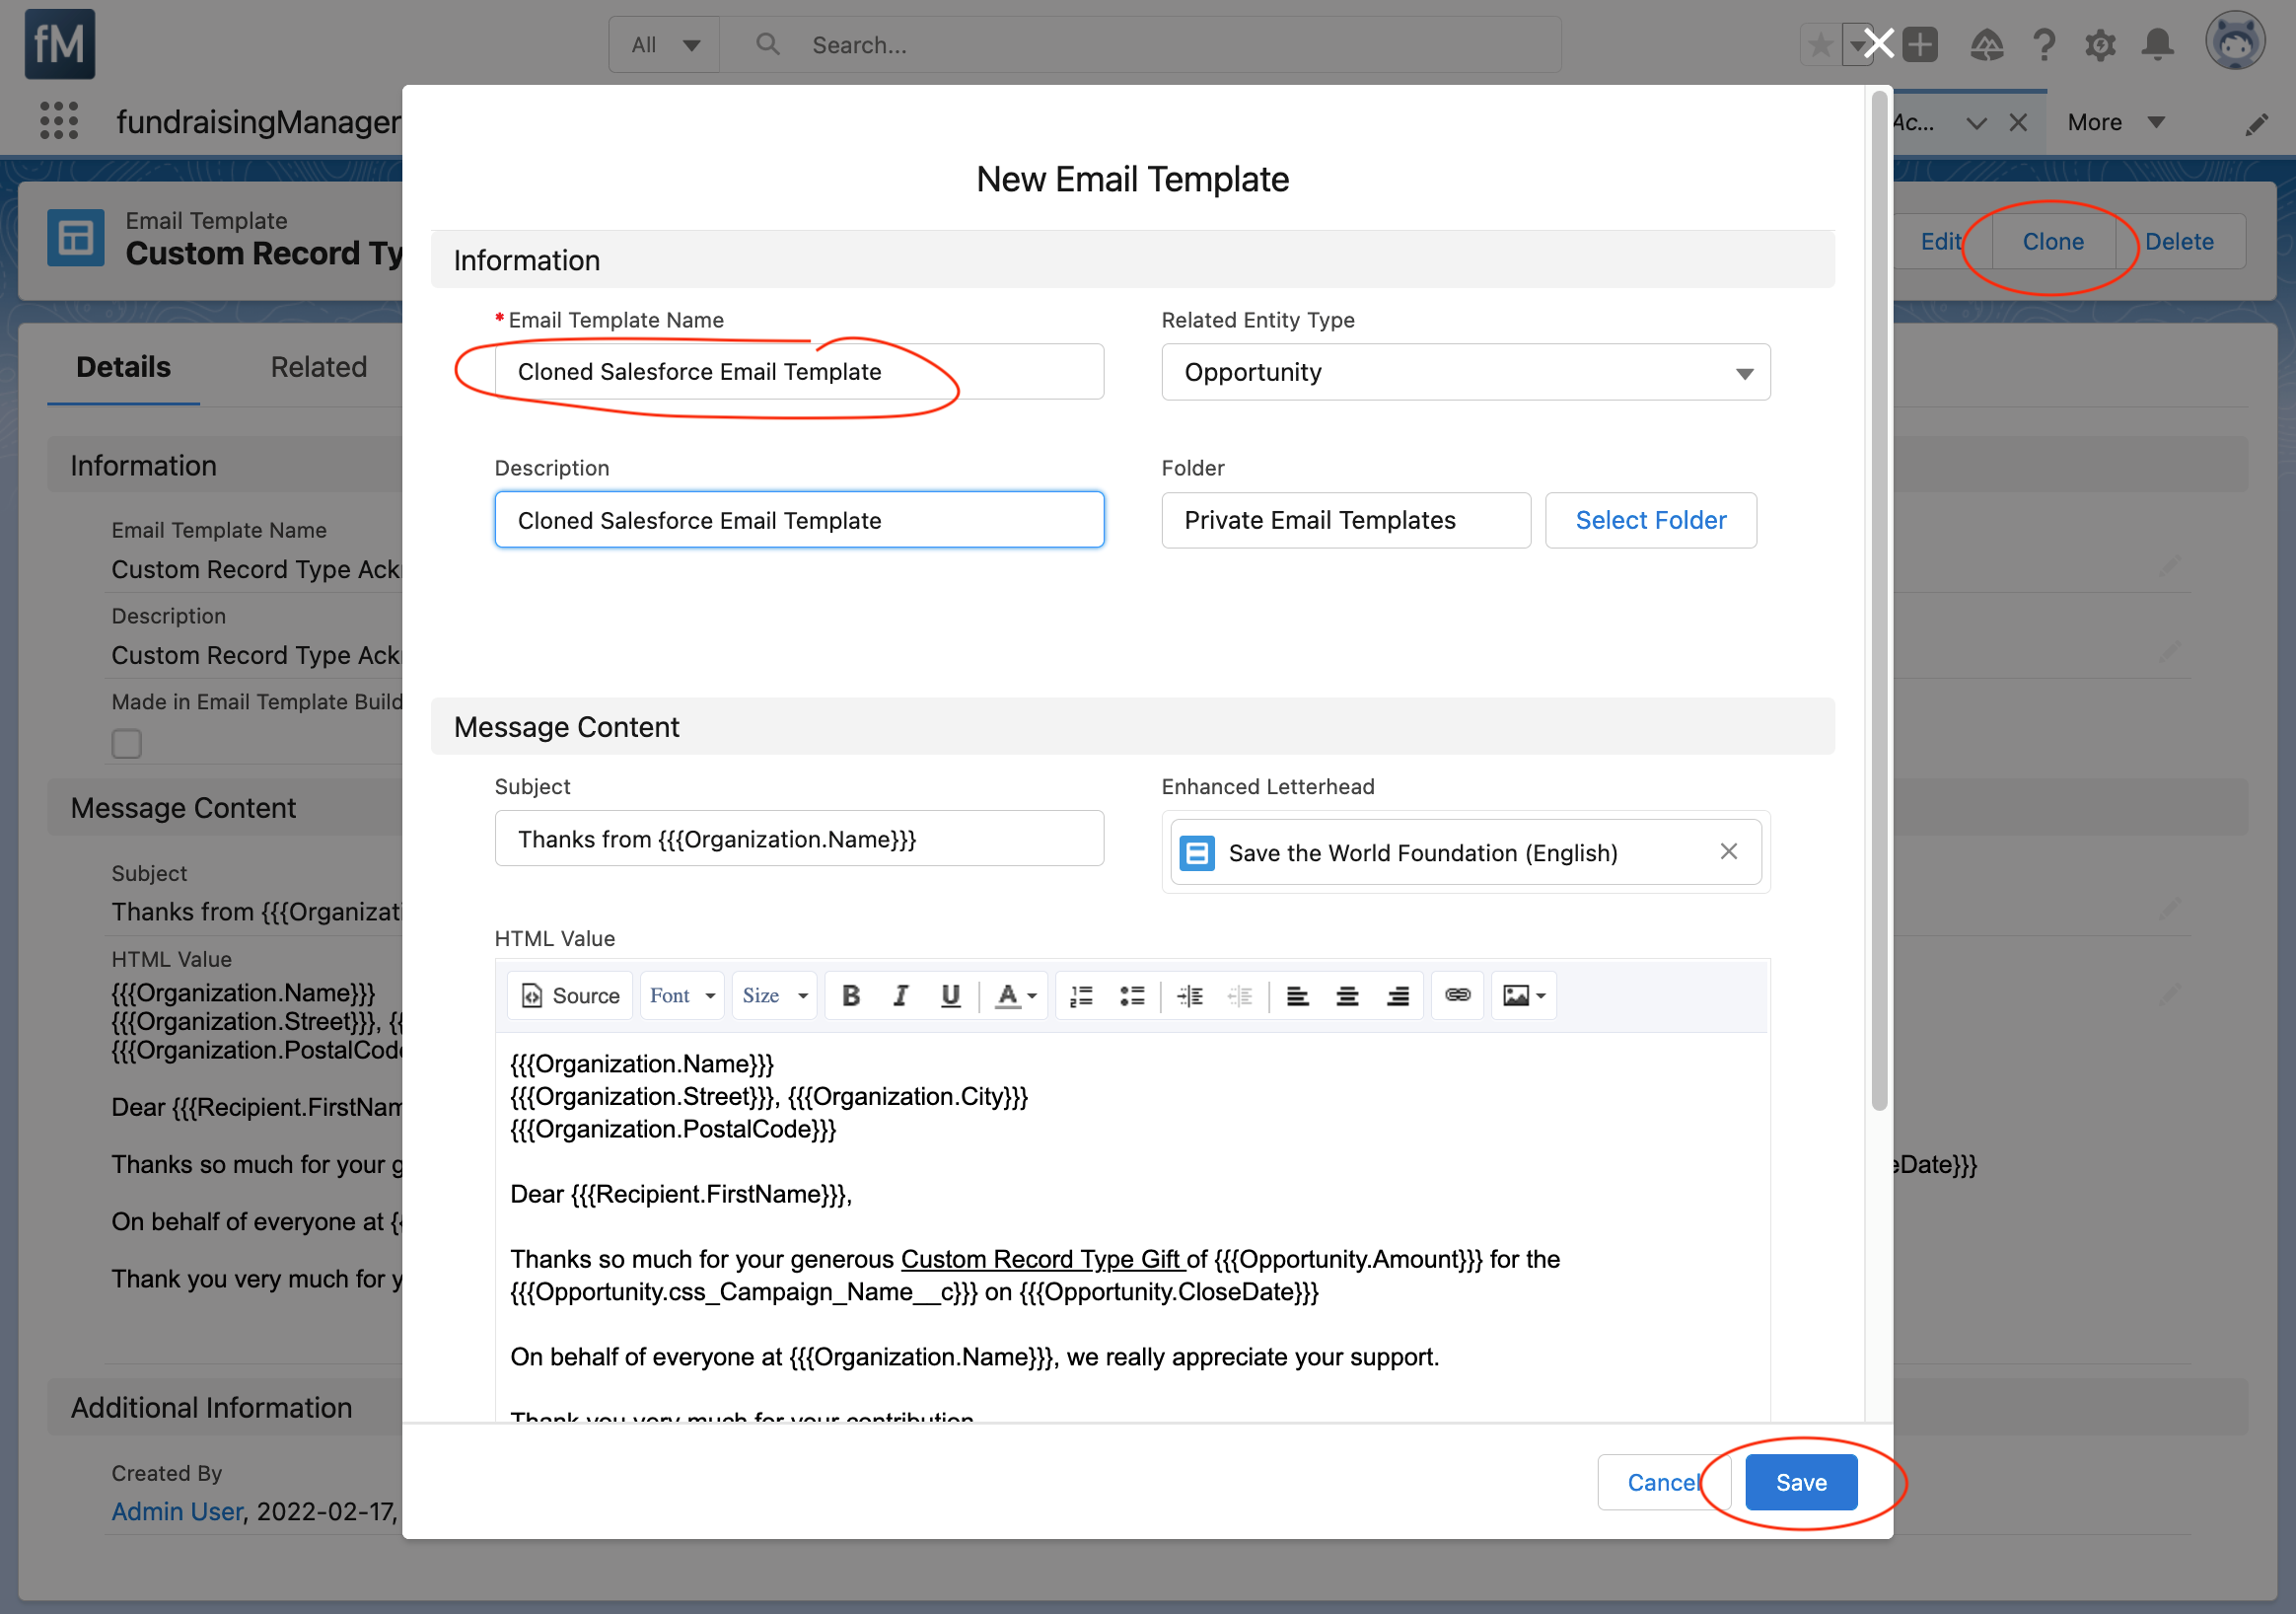This screenshot has width=2296, height=1614.
Task: Click the Select Folder button
Action: [x=1650, y=520]
